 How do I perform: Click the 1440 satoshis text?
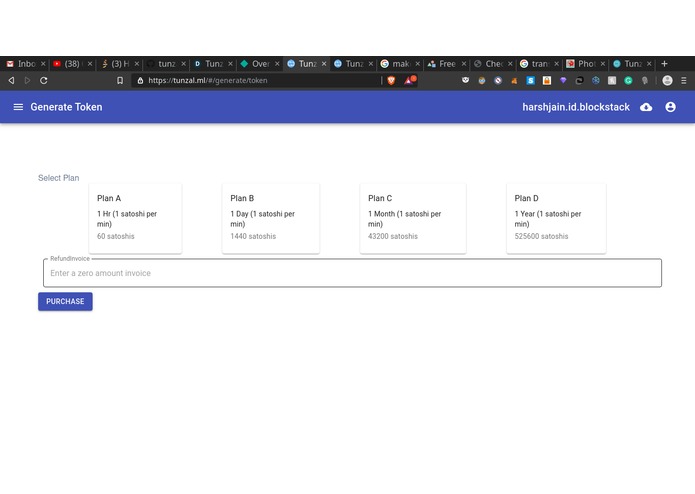click(253, 236)
